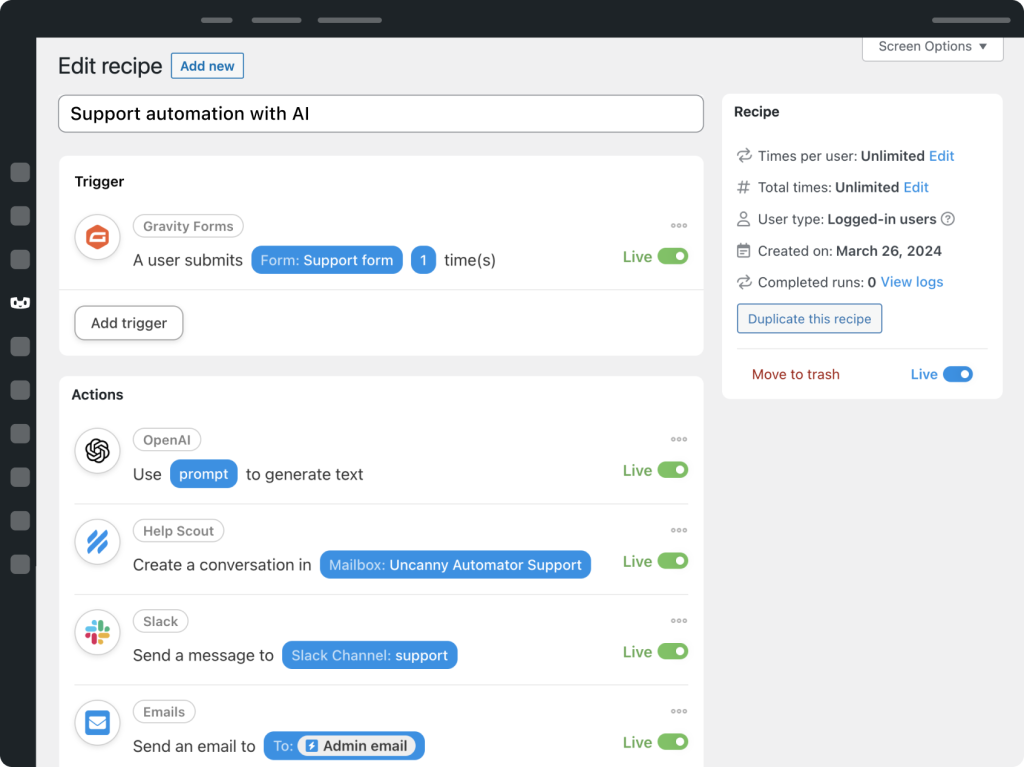Open the Help Scout action options menu
Viewport: 1024px width, 767px height.
point(679,530)
